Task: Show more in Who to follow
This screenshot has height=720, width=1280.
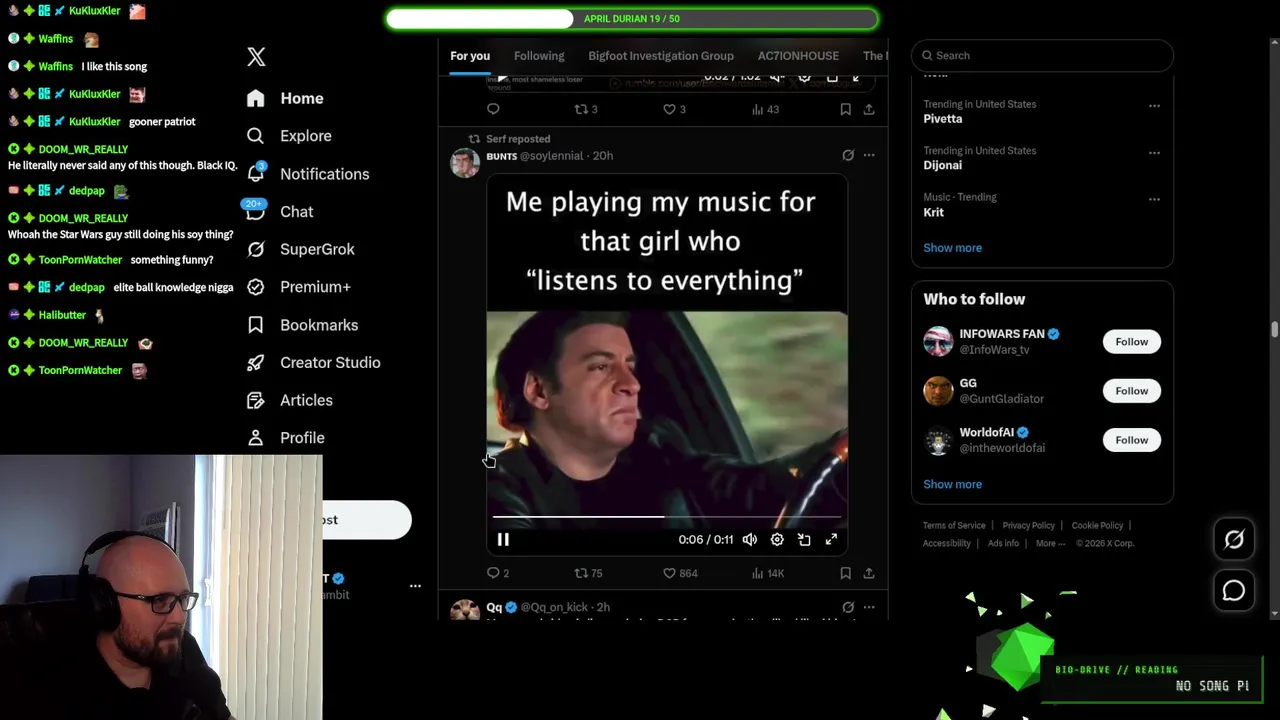Action: tap(952, 484)
